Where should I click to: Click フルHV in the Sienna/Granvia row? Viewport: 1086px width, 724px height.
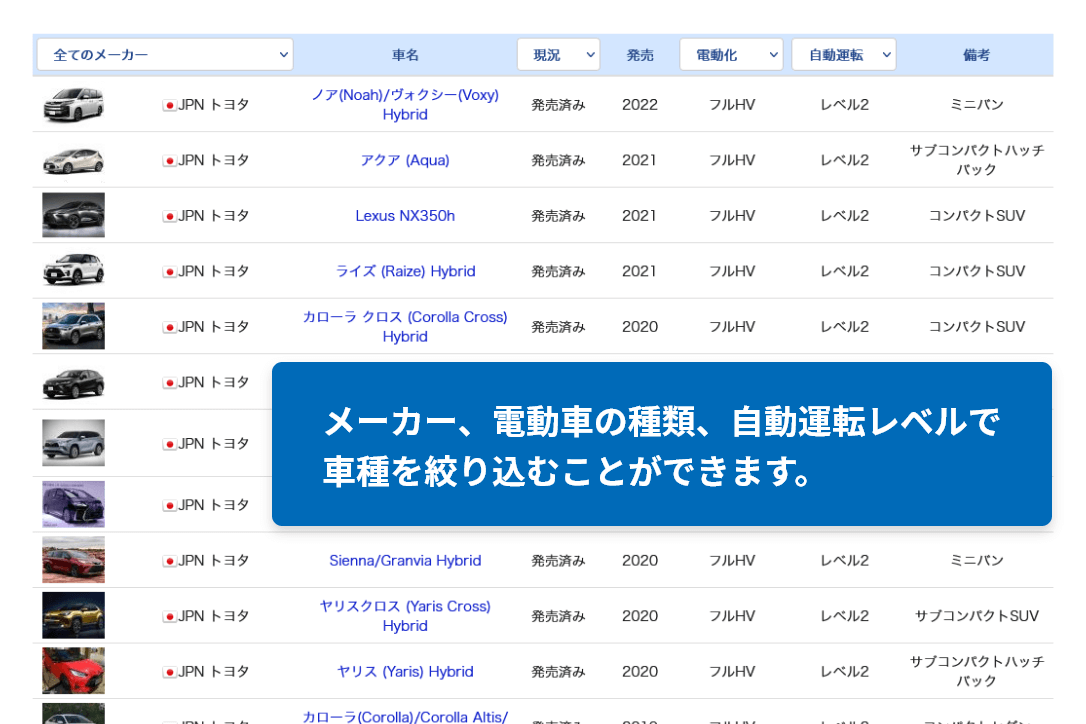click(731, 560)
